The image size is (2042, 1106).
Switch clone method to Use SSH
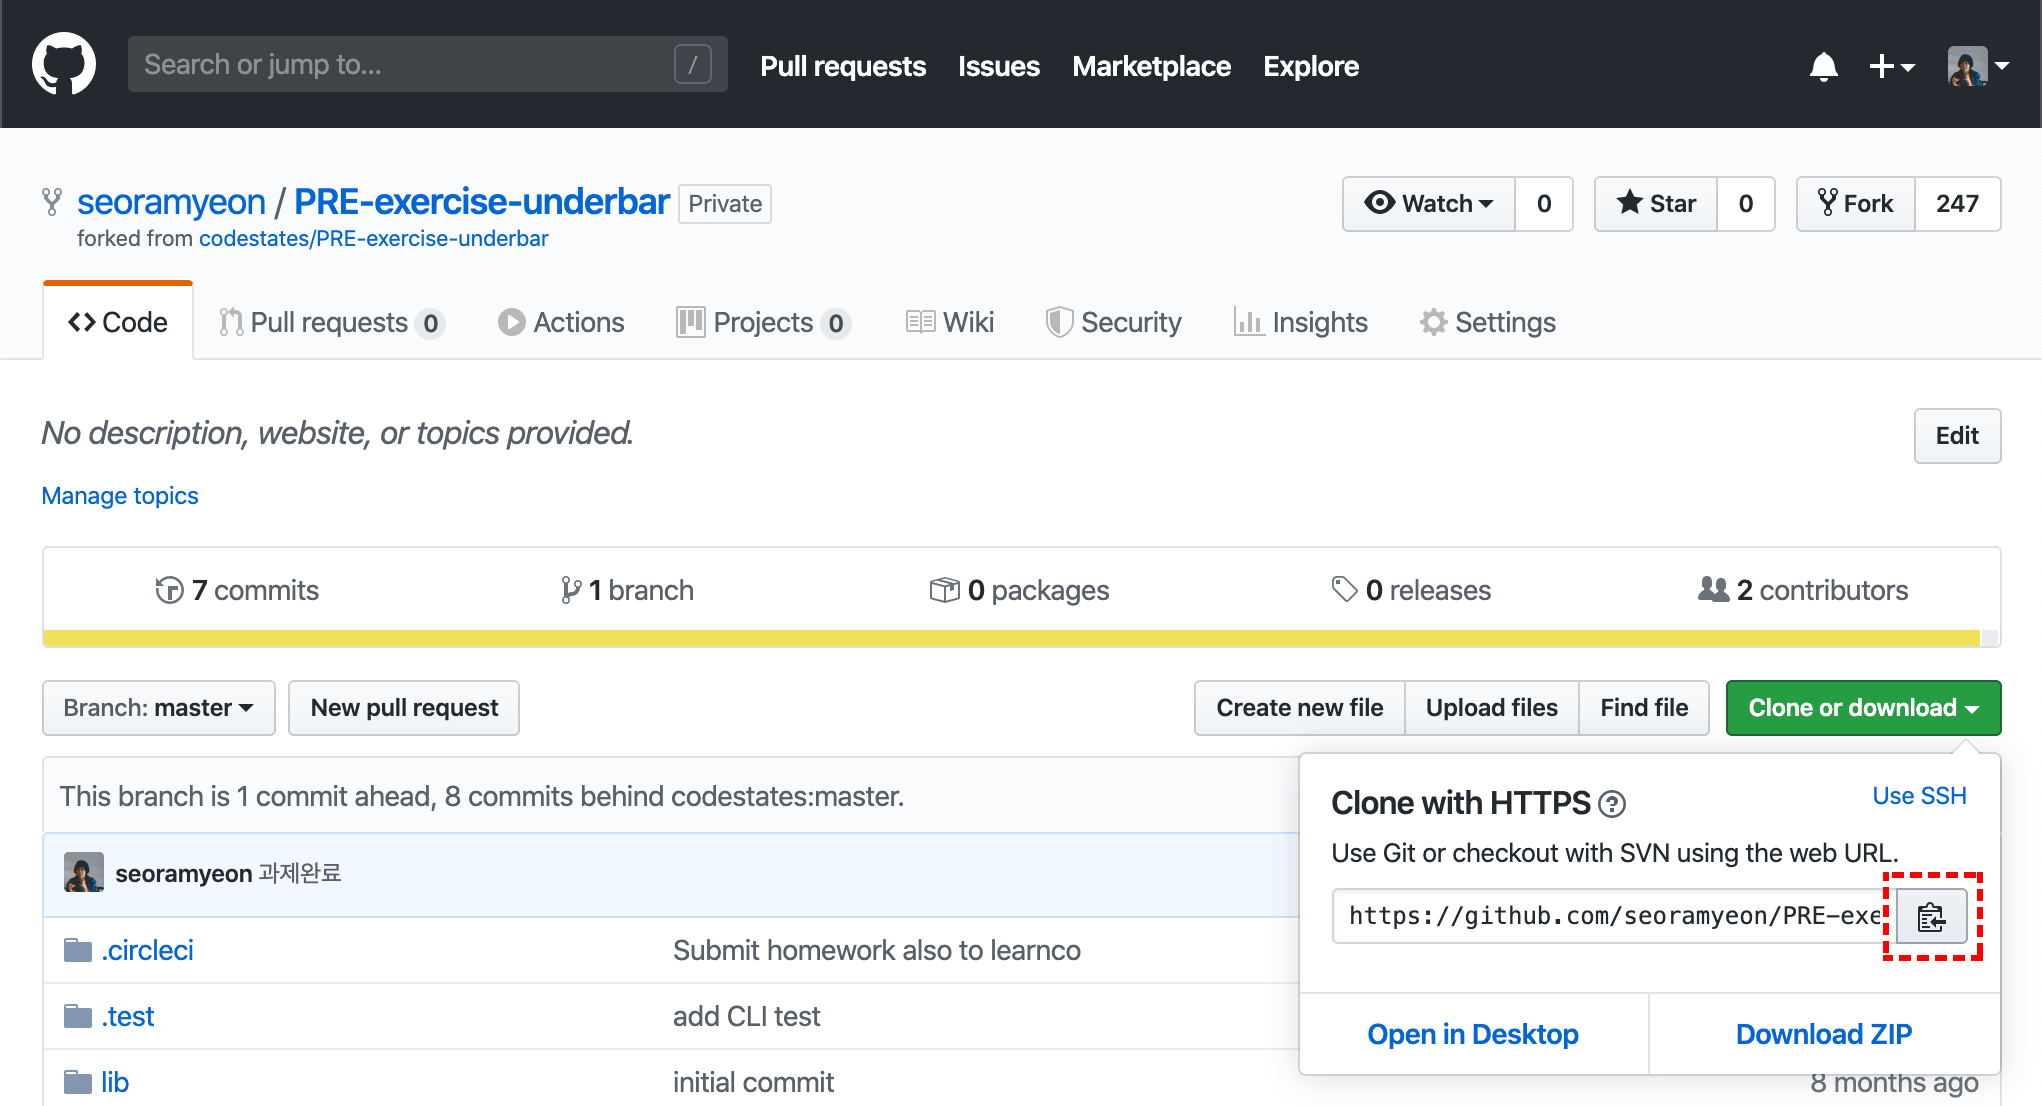coord(1918,796)
